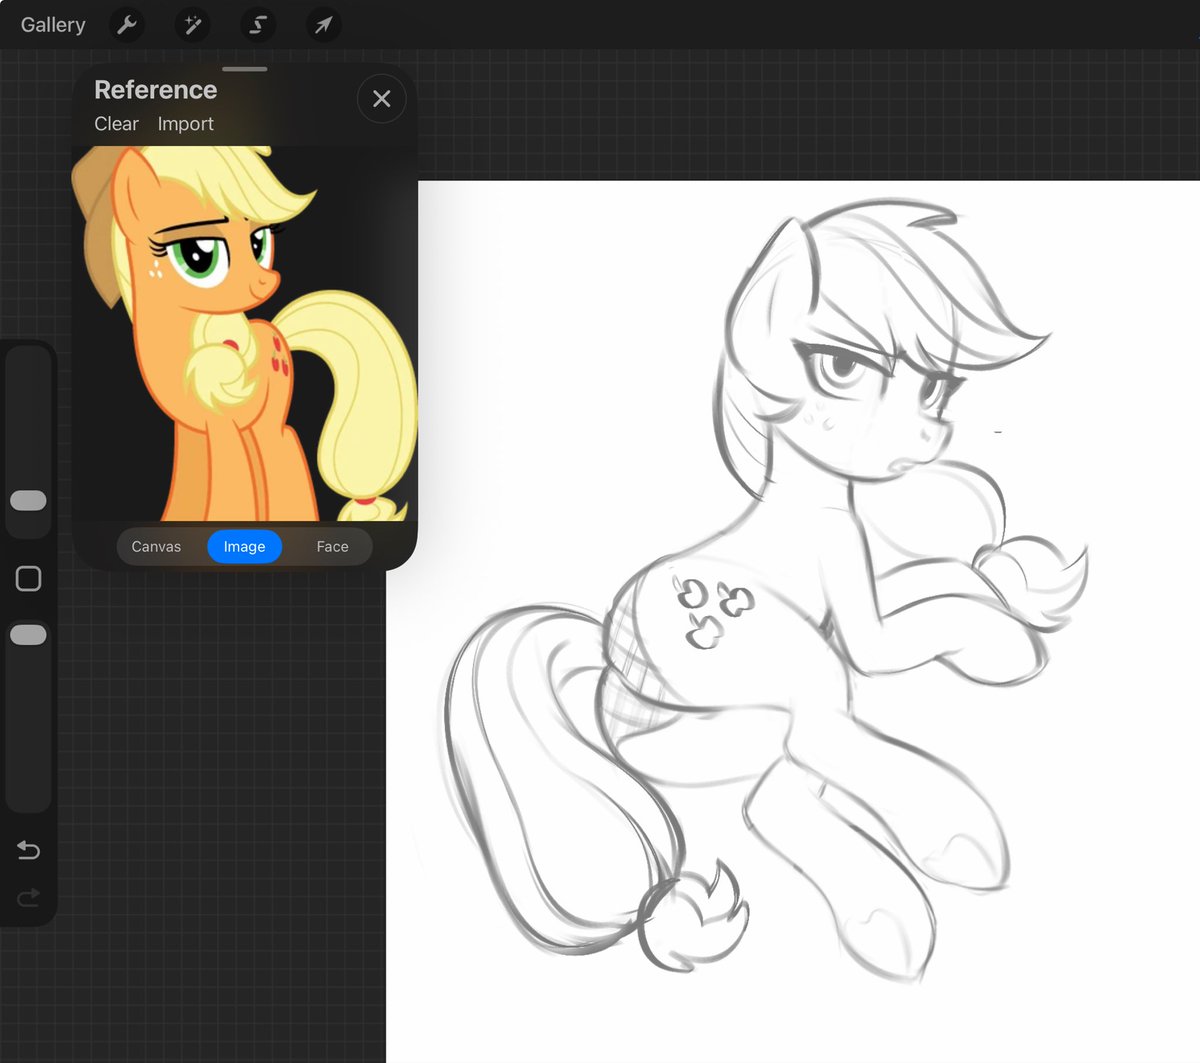
Task: Activate the Transform arrow tool
Action: point(323,25)
